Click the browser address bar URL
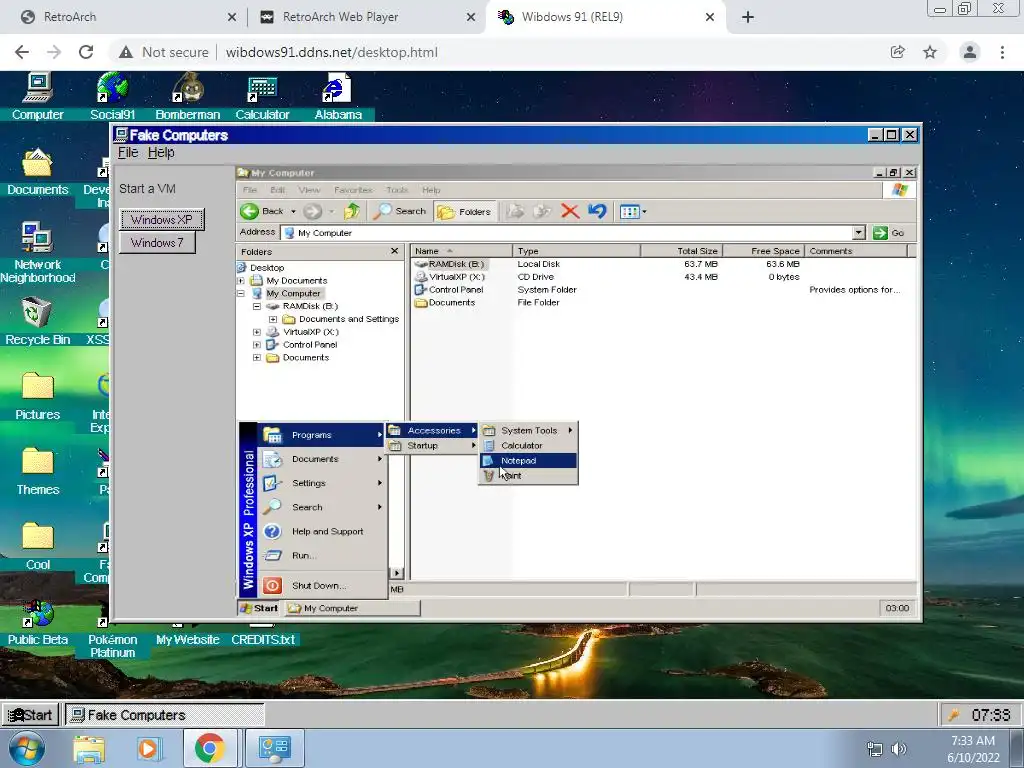Viewport: 1024px width, 768px height. (332, 52)
